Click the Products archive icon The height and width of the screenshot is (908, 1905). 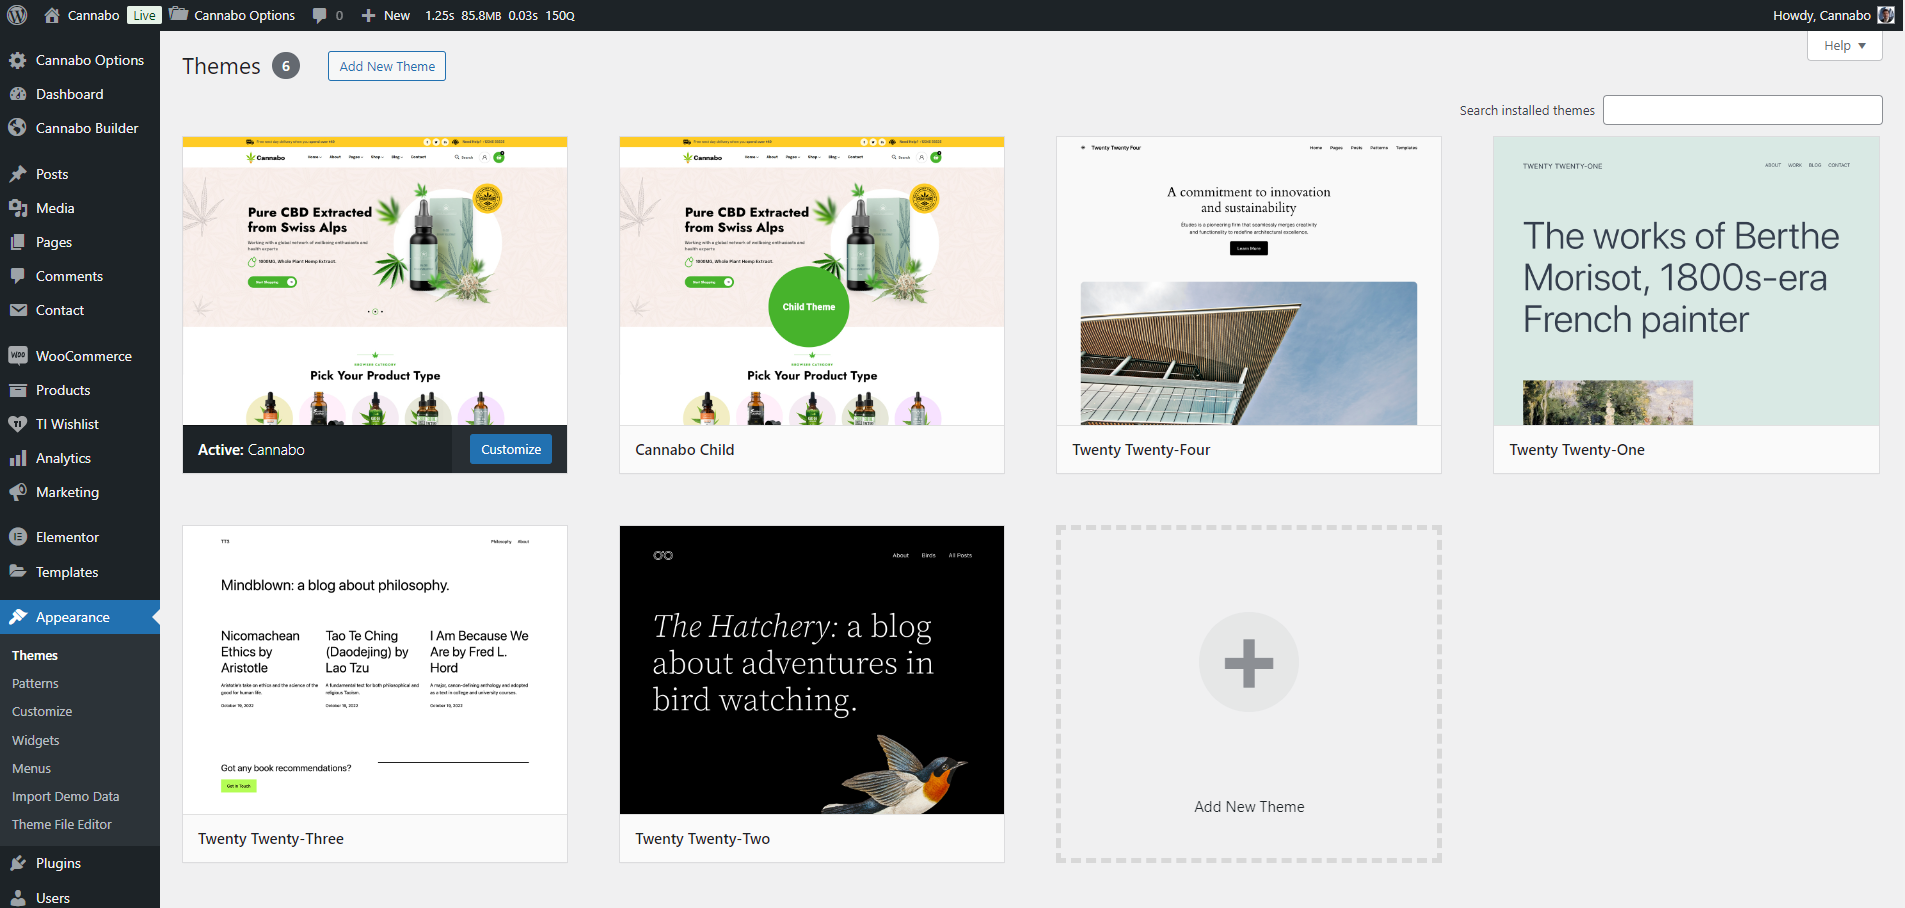pos(18,390)
